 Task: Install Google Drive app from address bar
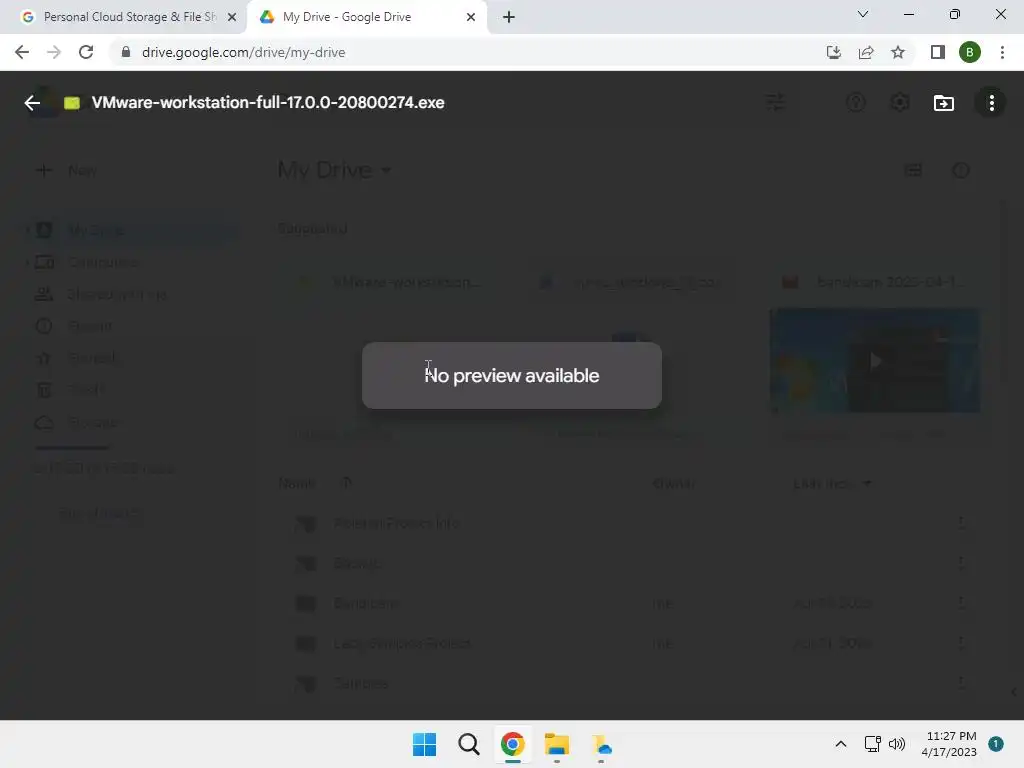tap(834, 52)
